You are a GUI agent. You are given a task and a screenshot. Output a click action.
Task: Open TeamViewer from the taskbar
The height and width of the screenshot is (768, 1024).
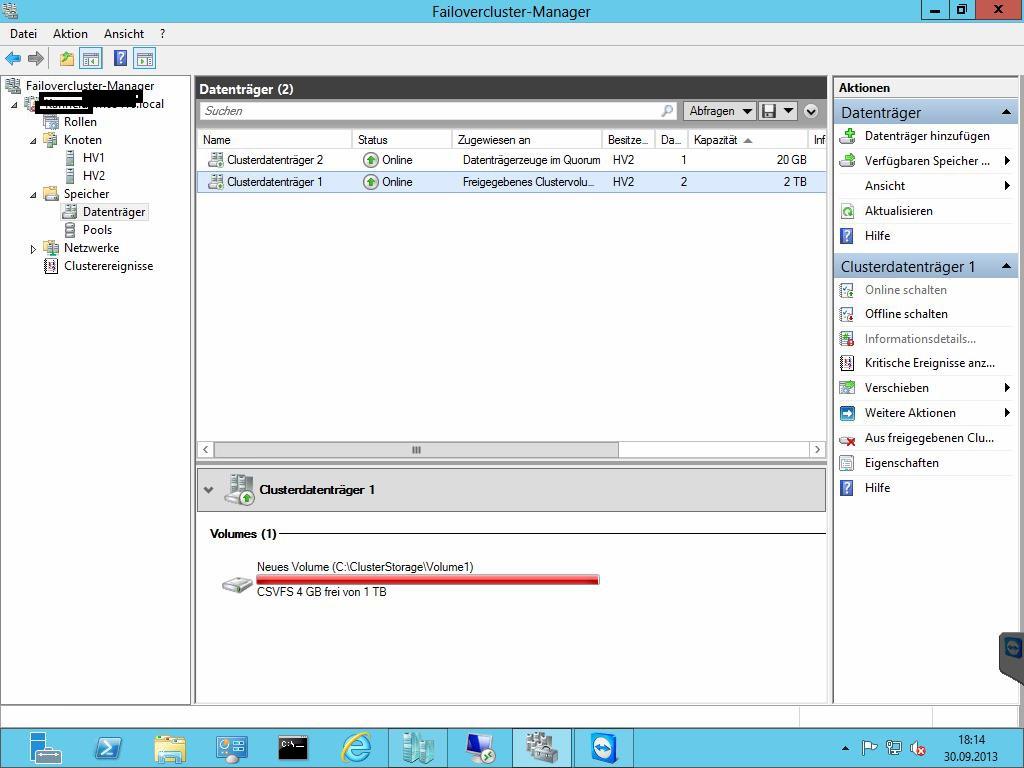pyautogui.click(x=604, y=748)
